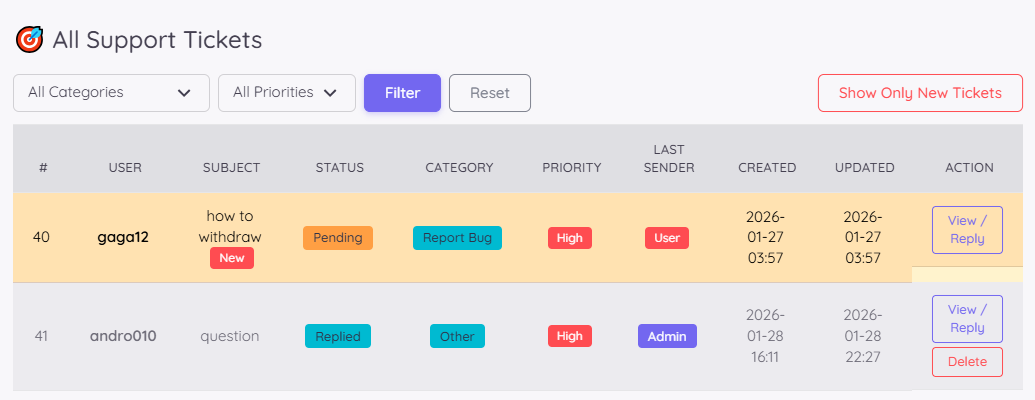The image size is (1035, 400).
Task: Click the UPDATED column header
Action: pos(865,168)
